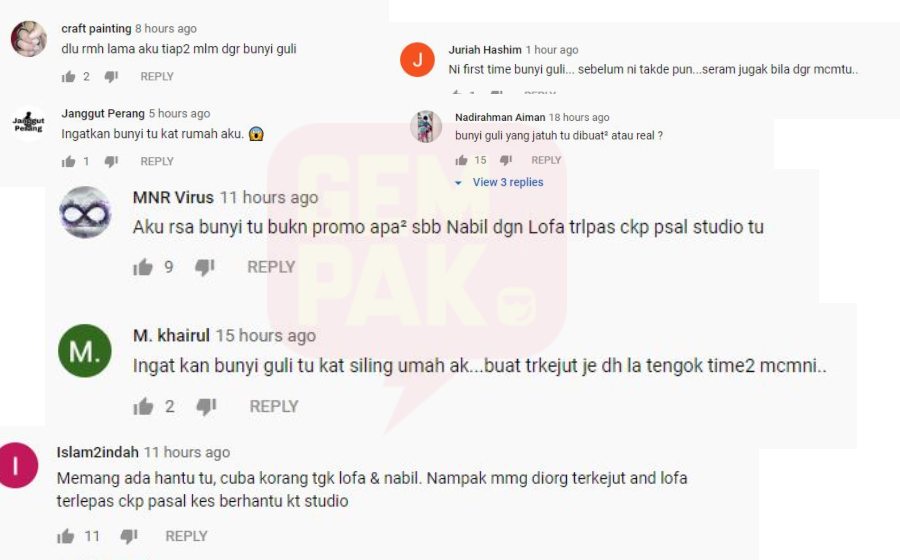Dislike craft painting's comment
The image size is (900, 560).
(111, 76)
